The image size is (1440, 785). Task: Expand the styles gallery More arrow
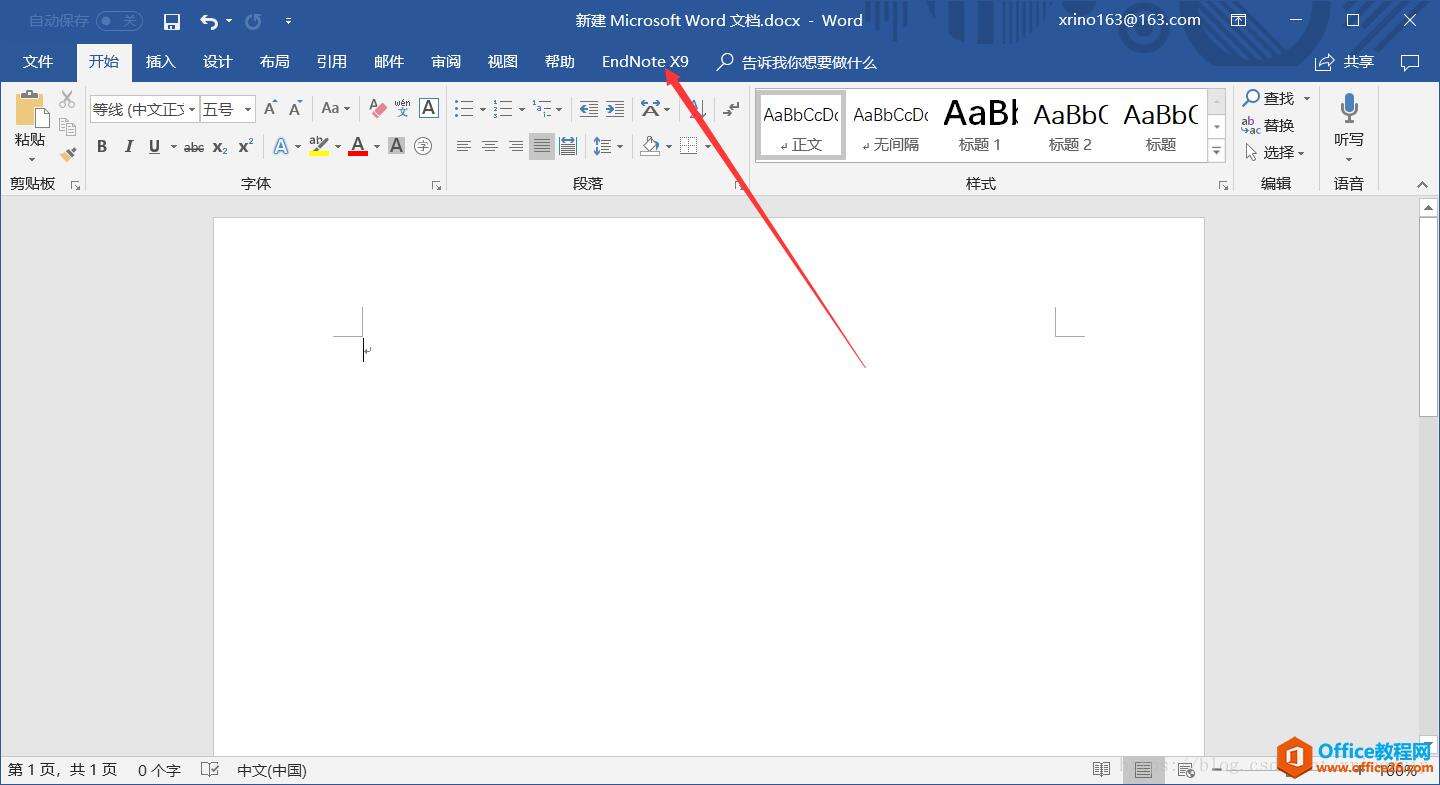click(1217, 152)
